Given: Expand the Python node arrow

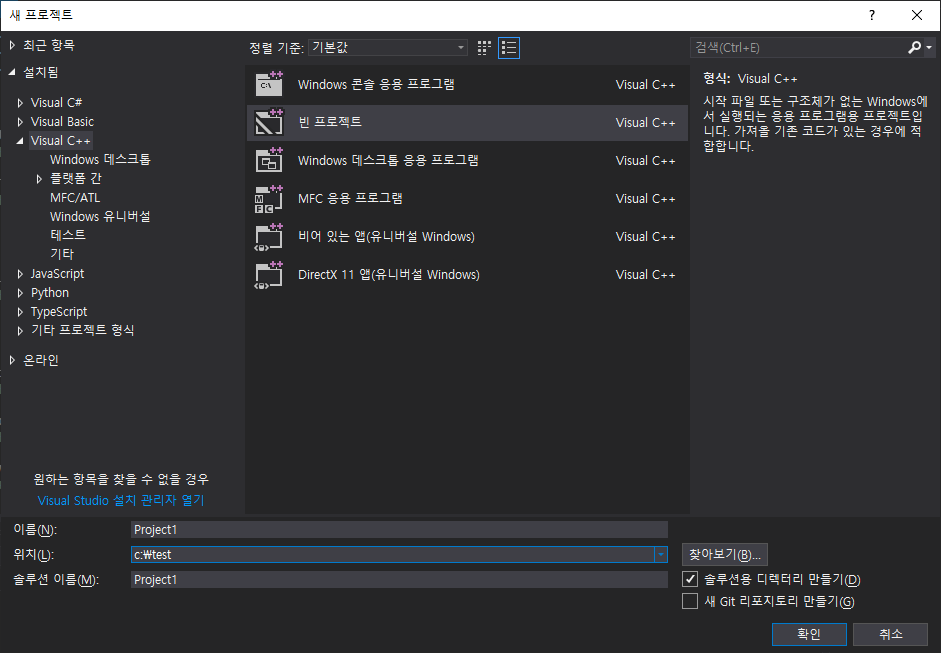Looking at the screenshot, I should click(x=20, y=293).
